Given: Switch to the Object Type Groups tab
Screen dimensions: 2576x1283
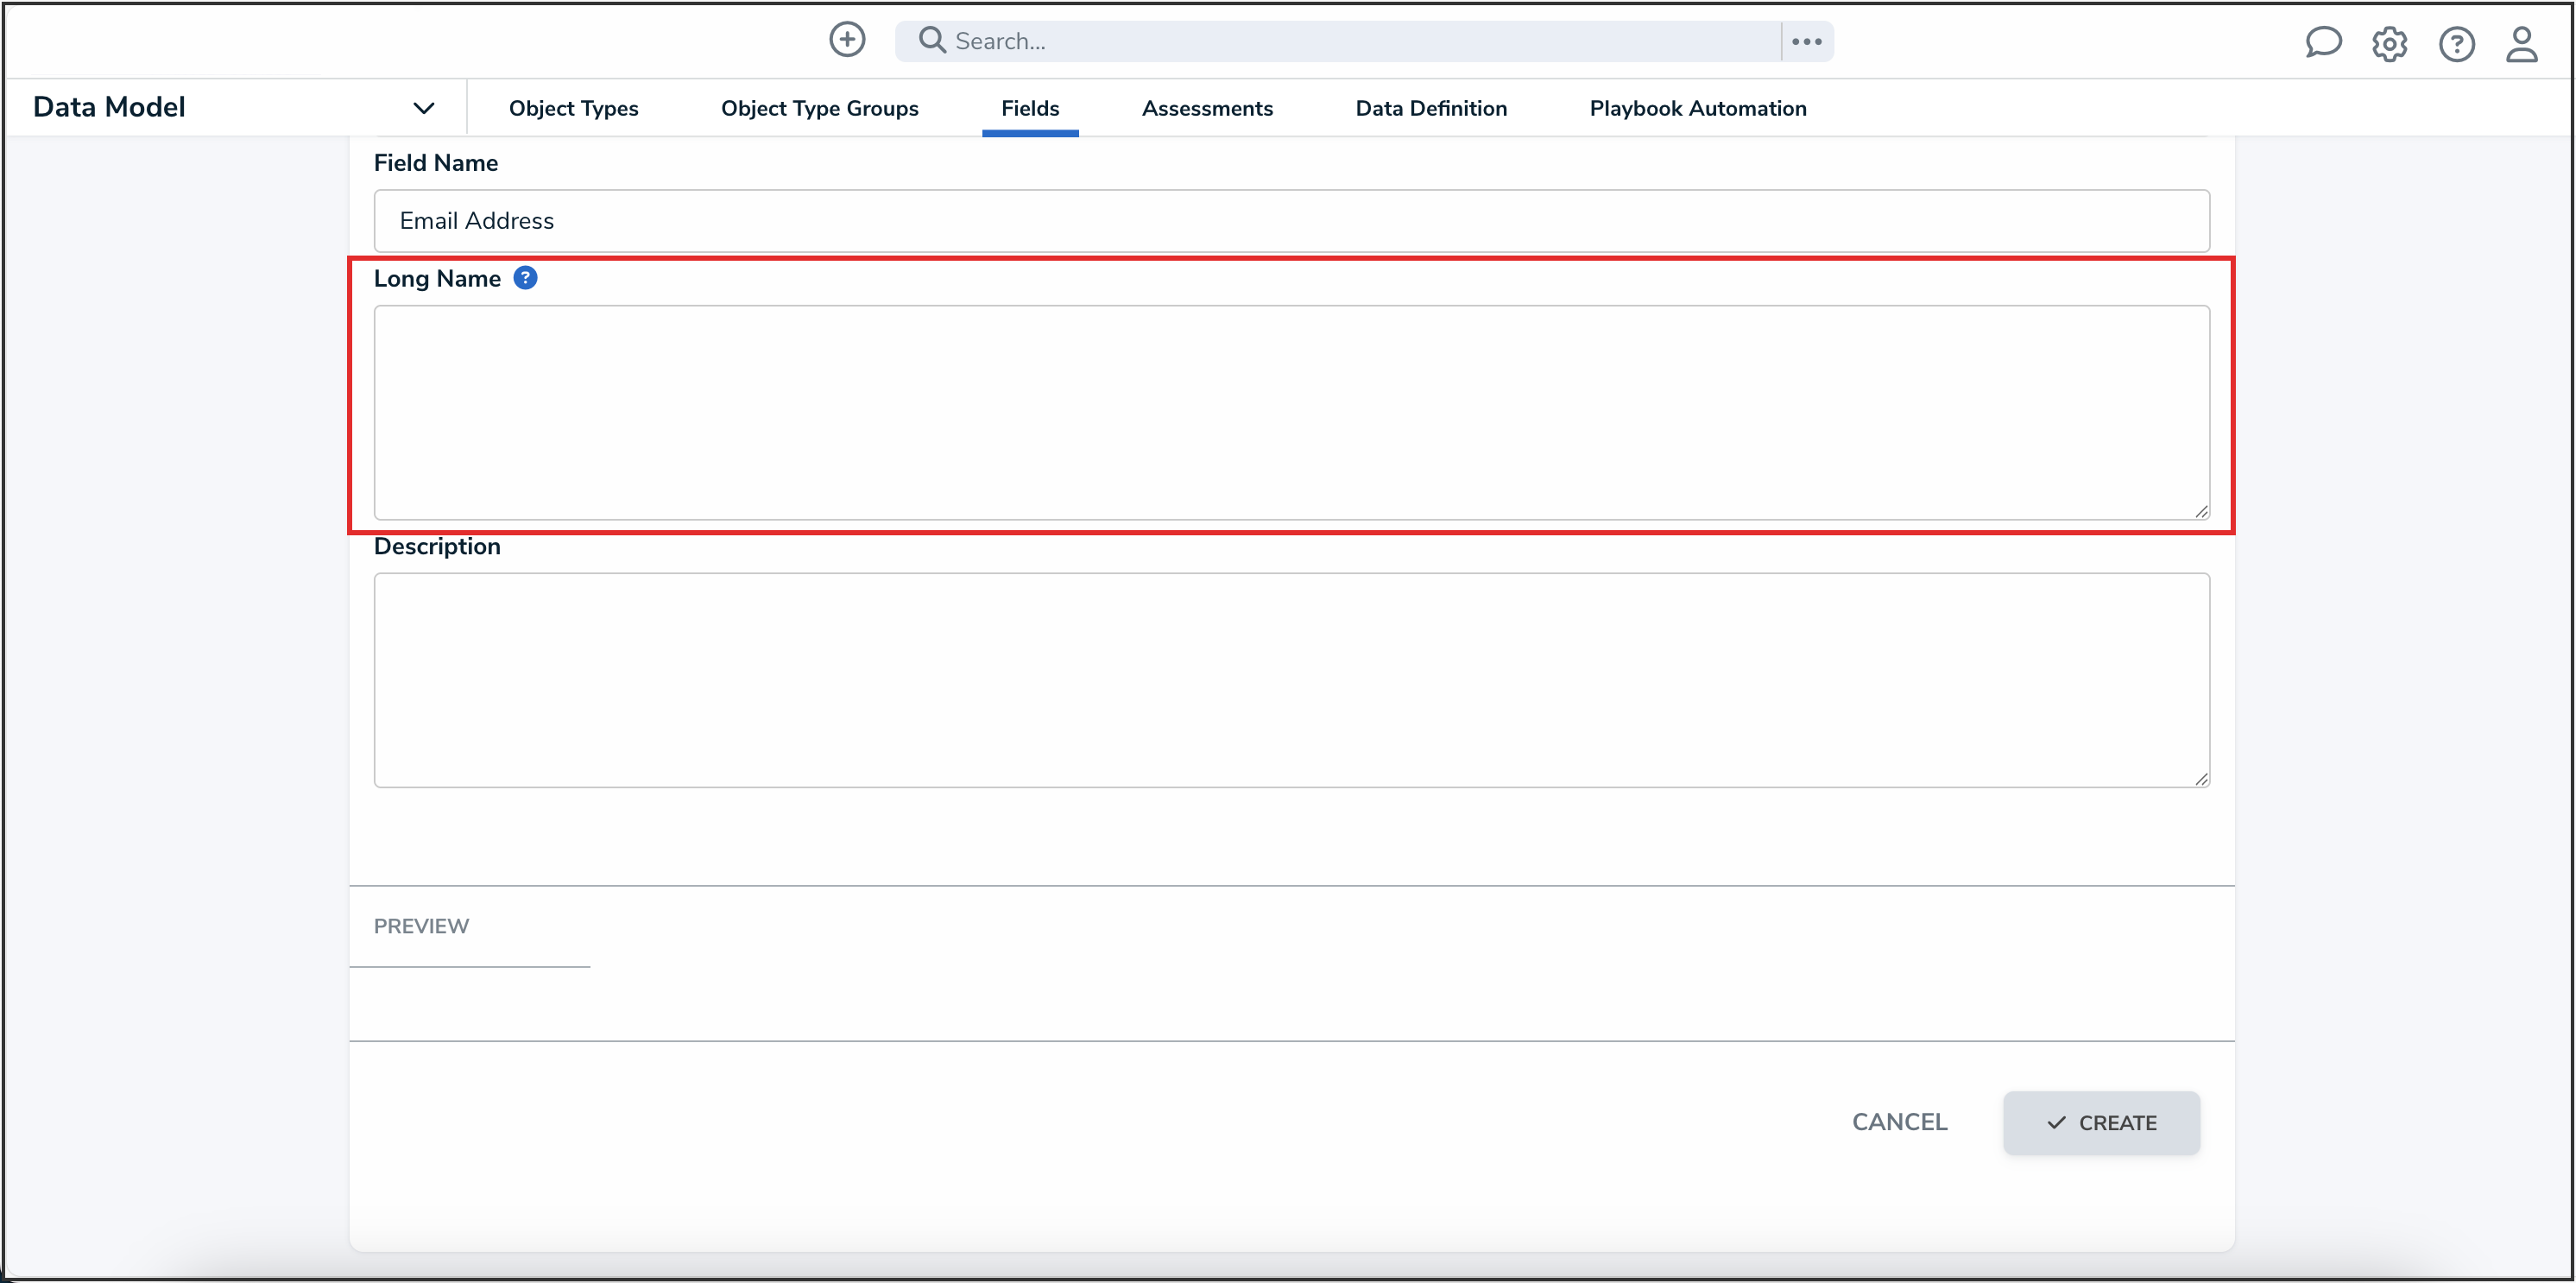Looking at the screenshot, I should [x=819, y=108].
